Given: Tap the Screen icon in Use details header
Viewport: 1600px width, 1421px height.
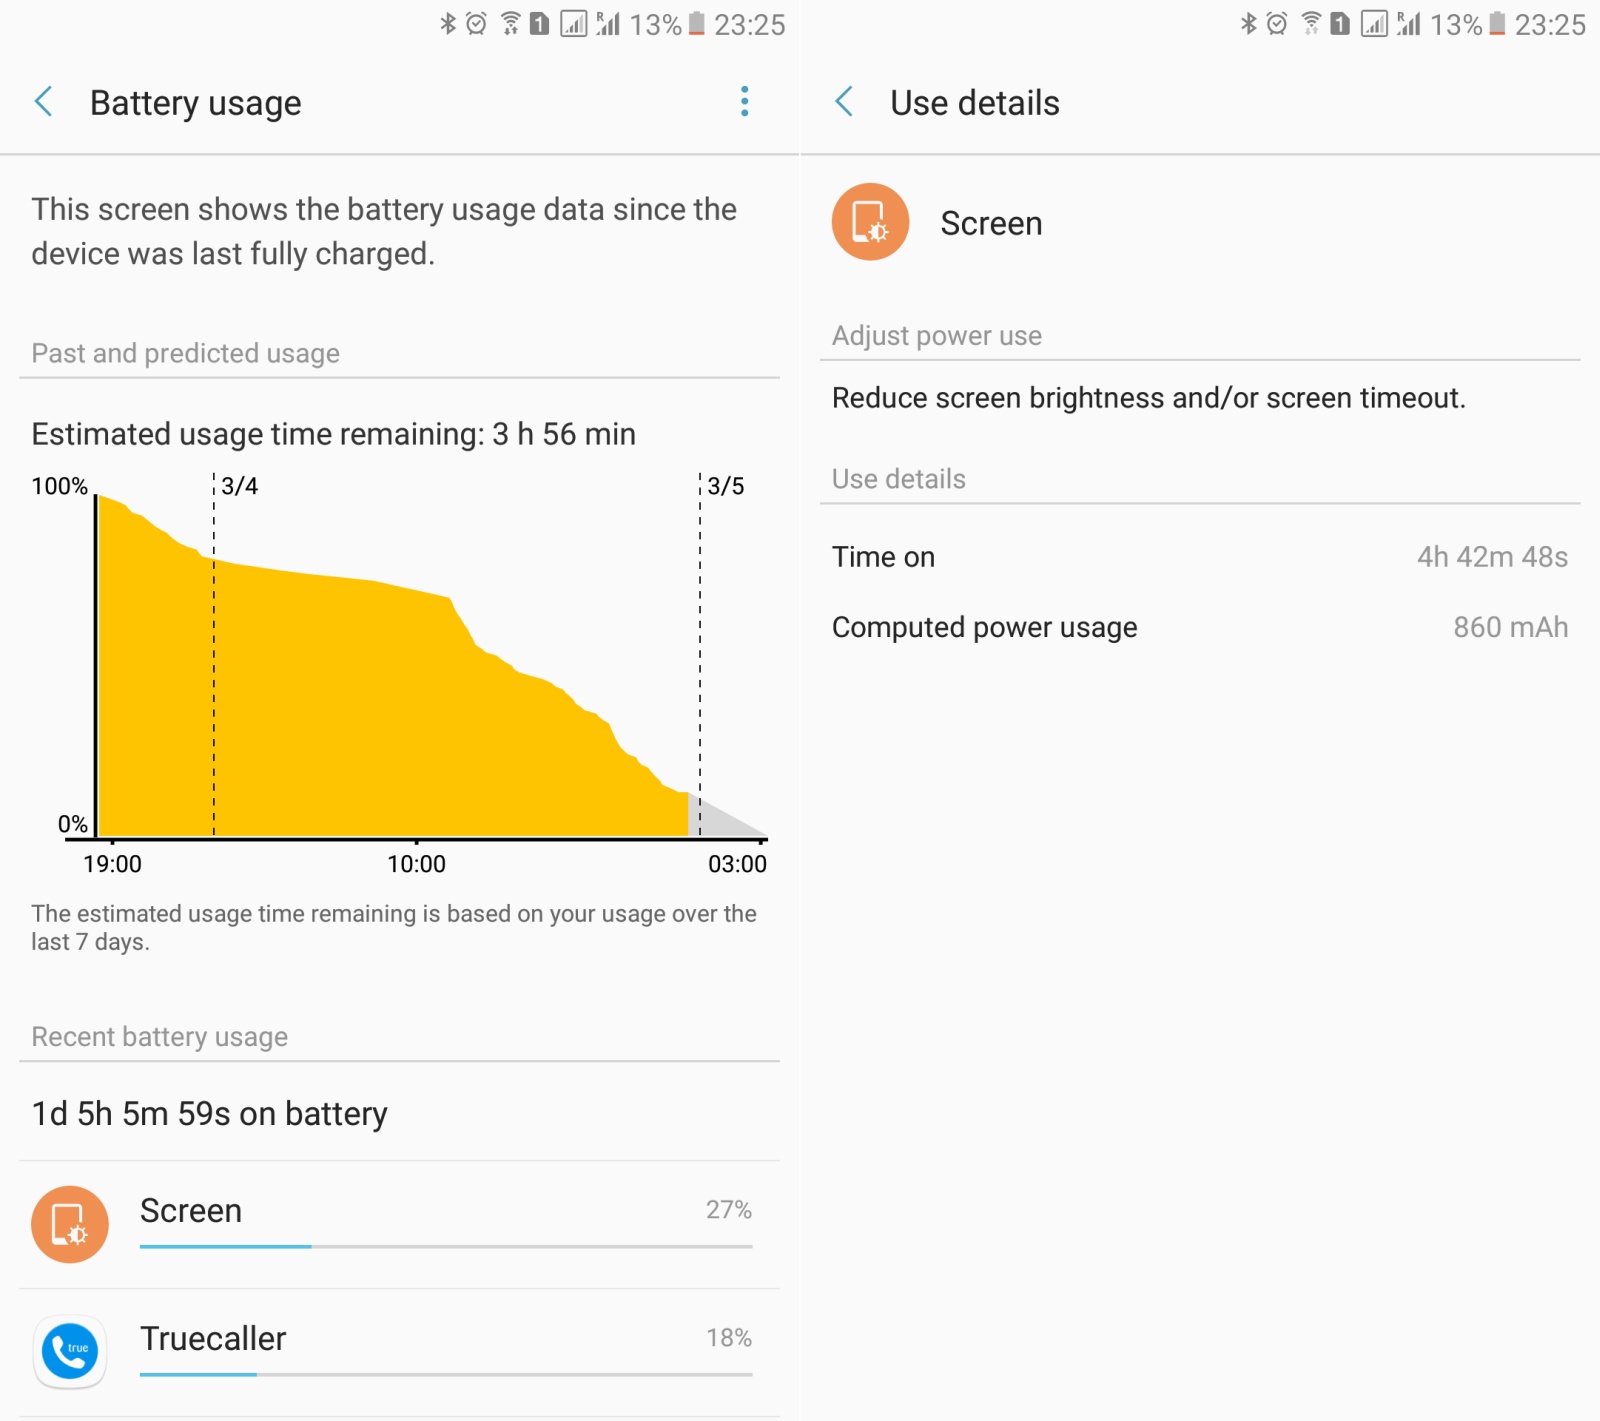Looking at the screenshot, I should pyautogui.click(x=870, y=222).
